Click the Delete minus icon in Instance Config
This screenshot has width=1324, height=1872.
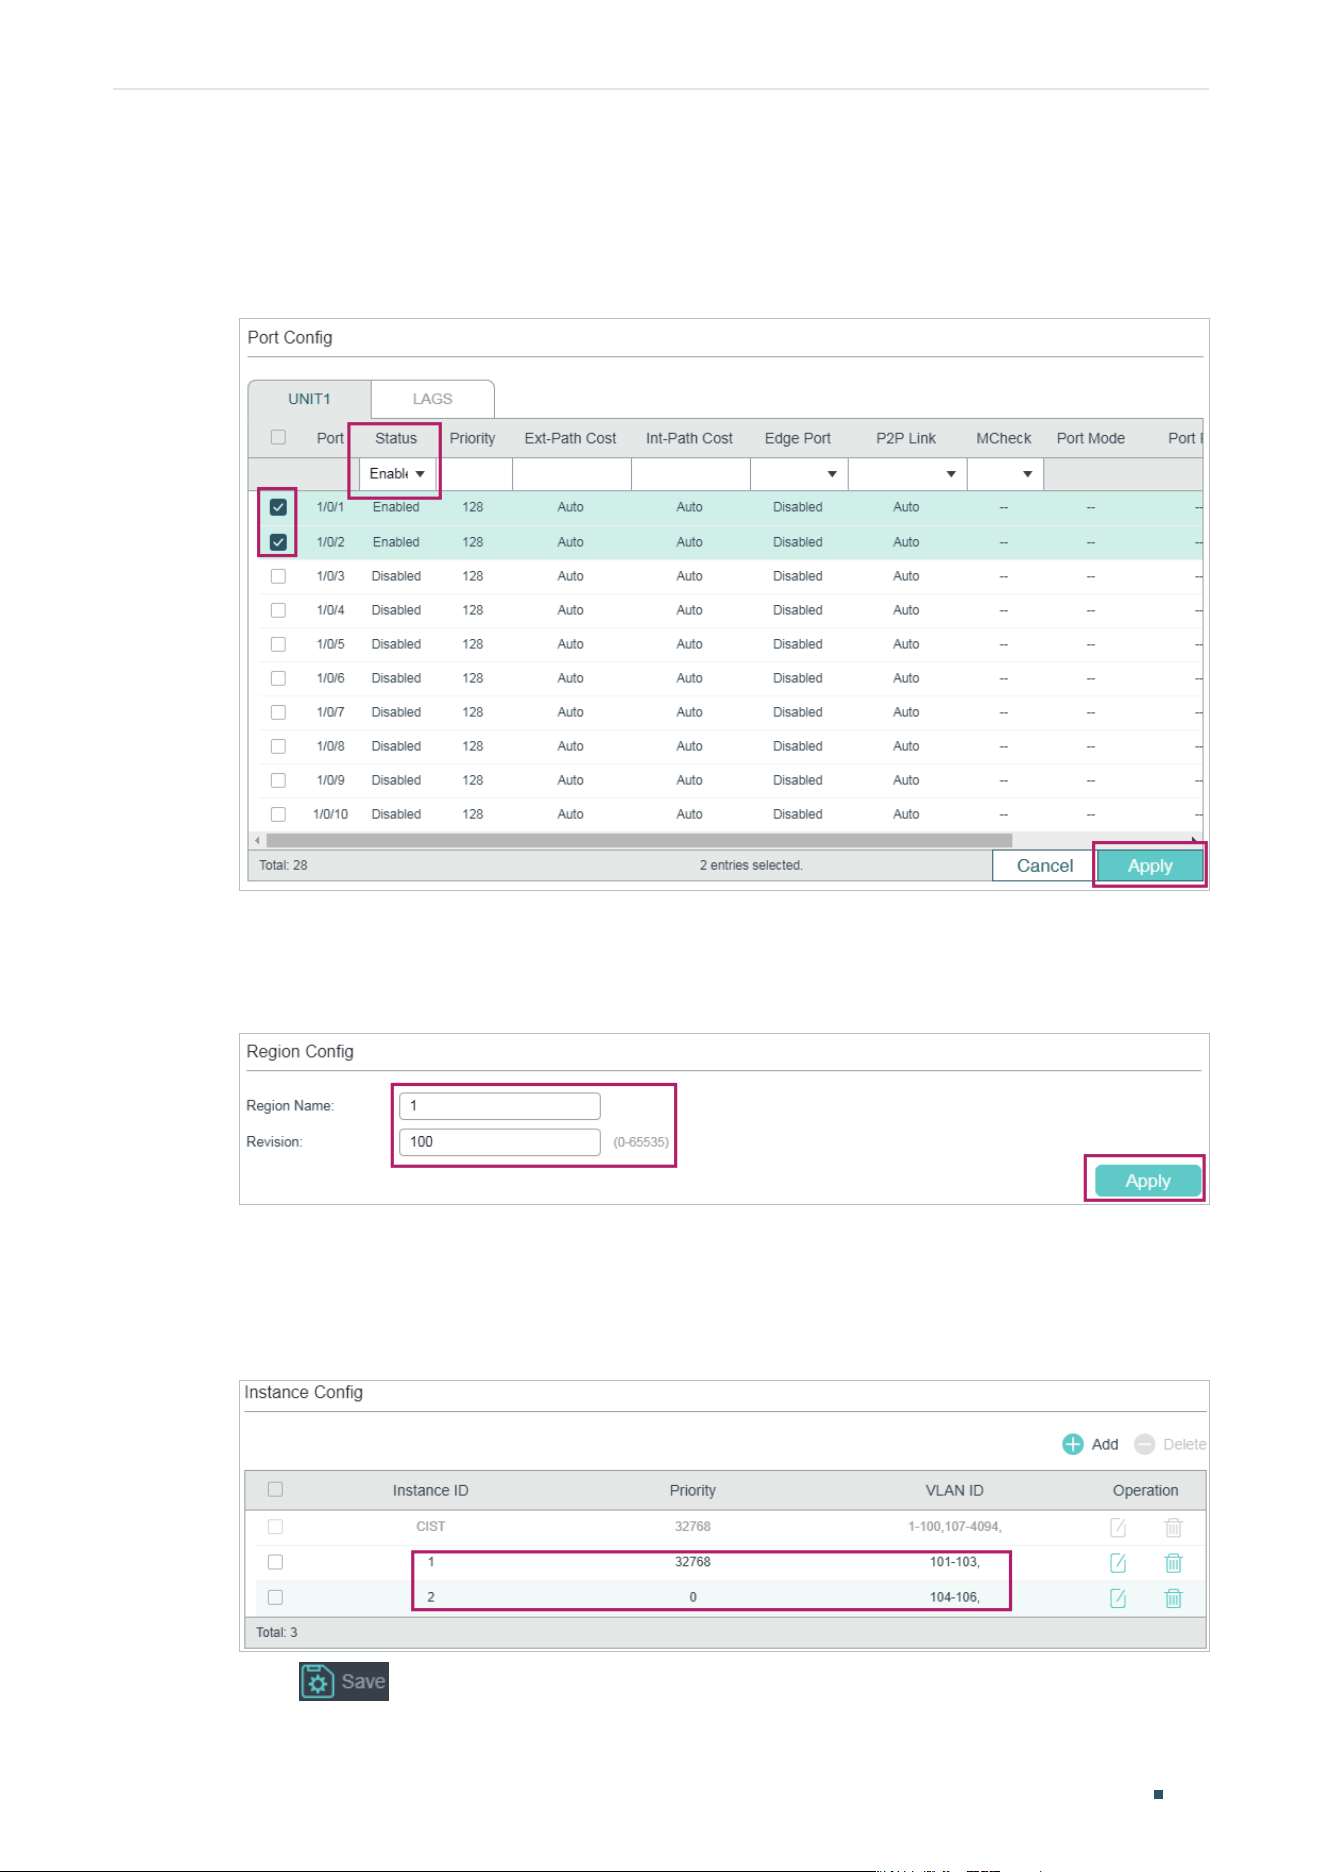pyautogui.click(x=1145, y=1444)
